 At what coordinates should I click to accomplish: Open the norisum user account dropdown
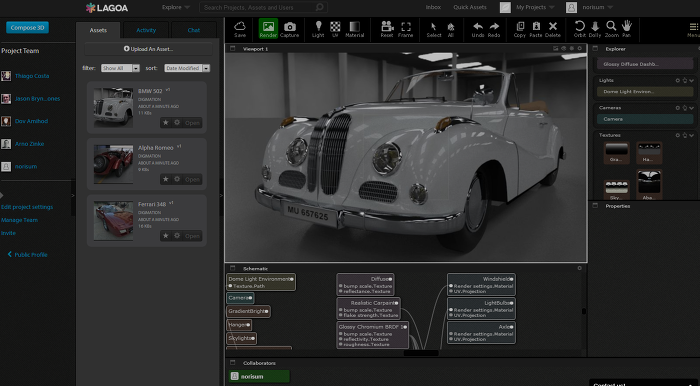(597, 7)
